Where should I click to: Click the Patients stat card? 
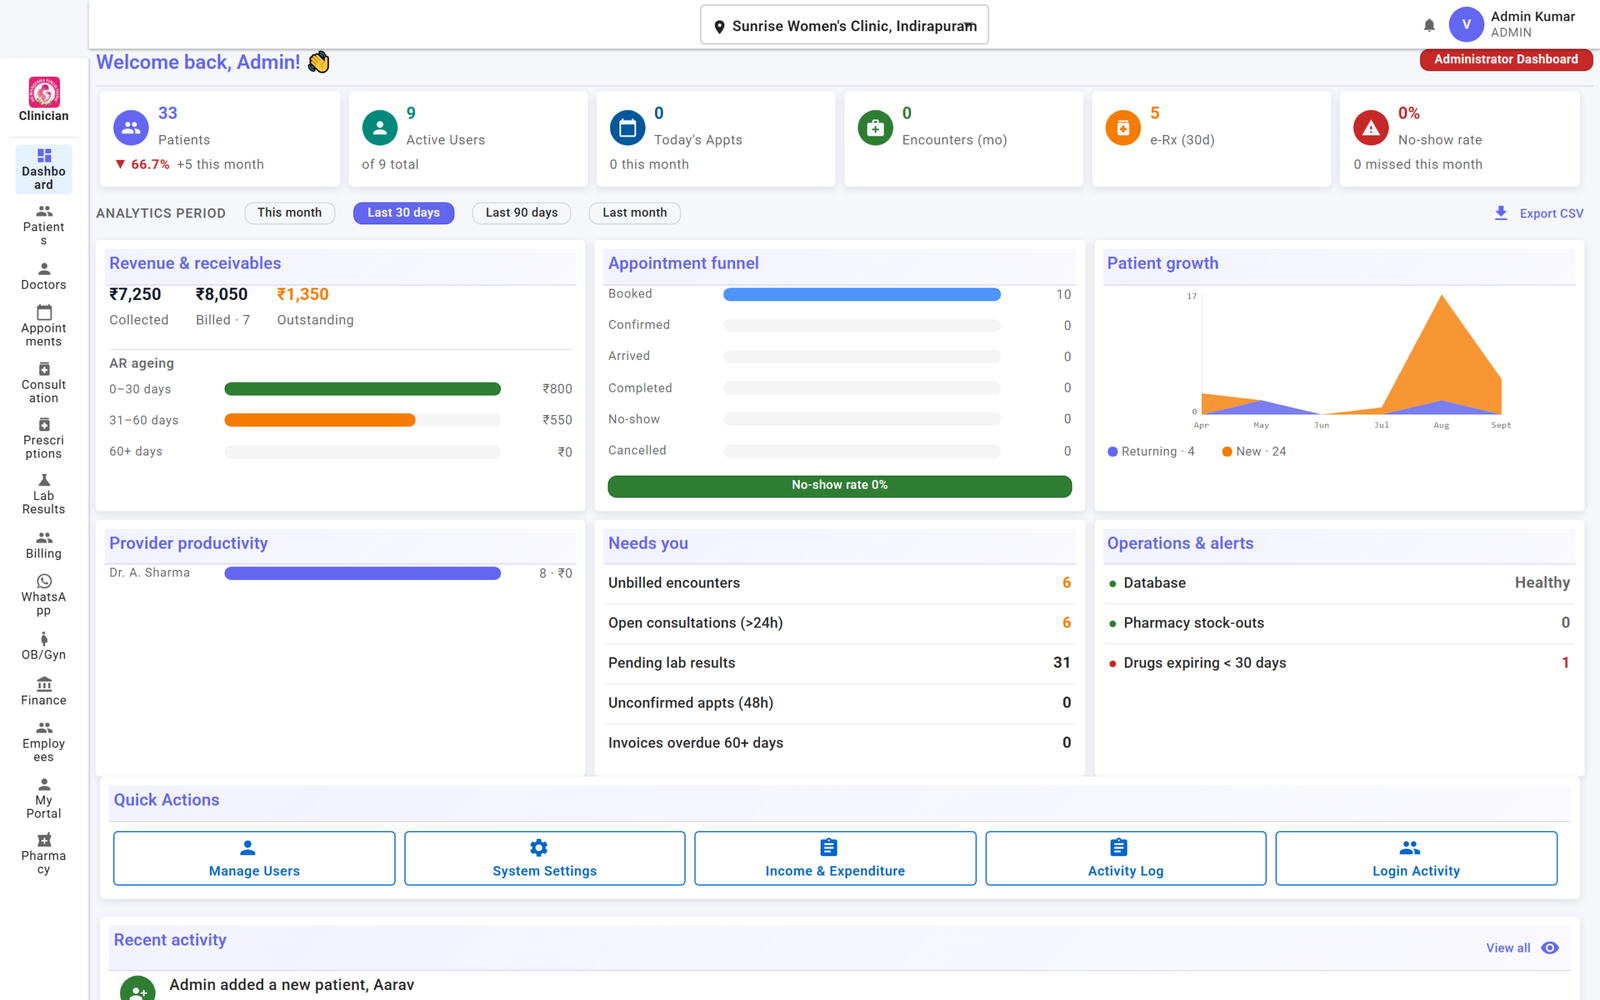(220, 139)
